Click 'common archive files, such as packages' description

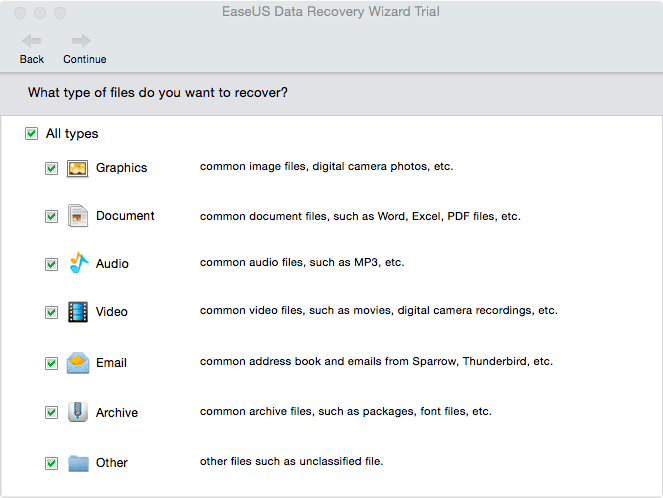(346, 411)
